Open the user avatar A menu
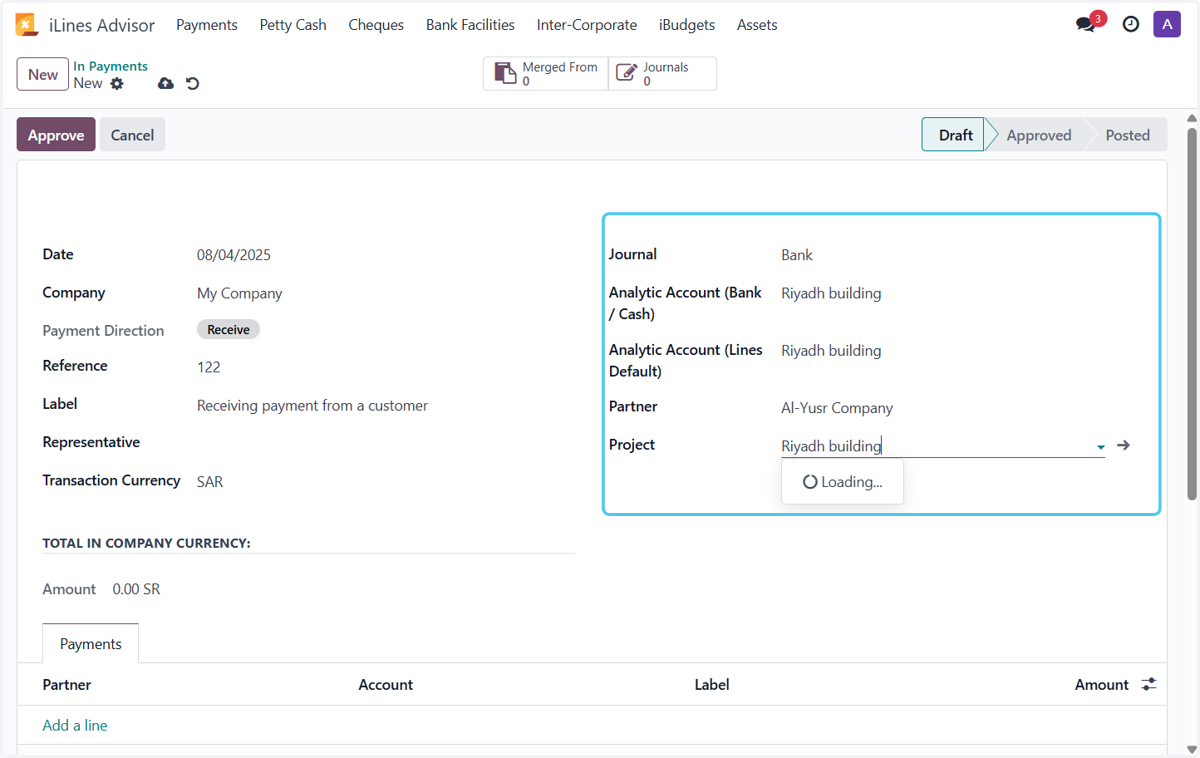 click(x=1167, y=24)
